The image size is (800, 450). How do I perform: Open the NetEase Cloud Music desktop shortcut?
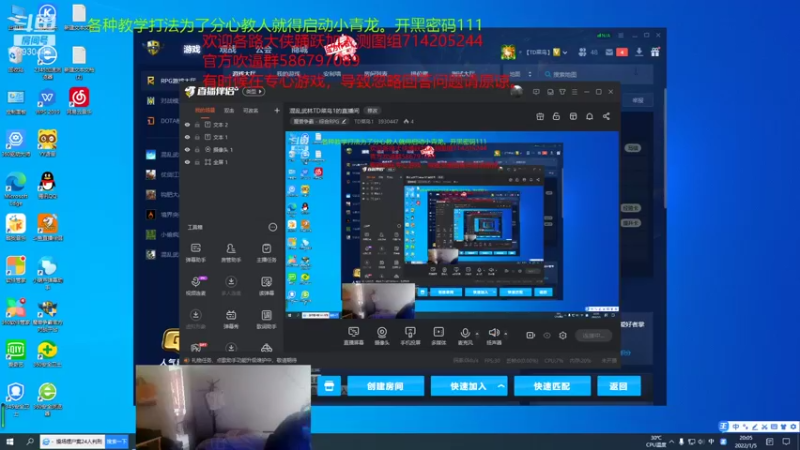coord(79,101)
